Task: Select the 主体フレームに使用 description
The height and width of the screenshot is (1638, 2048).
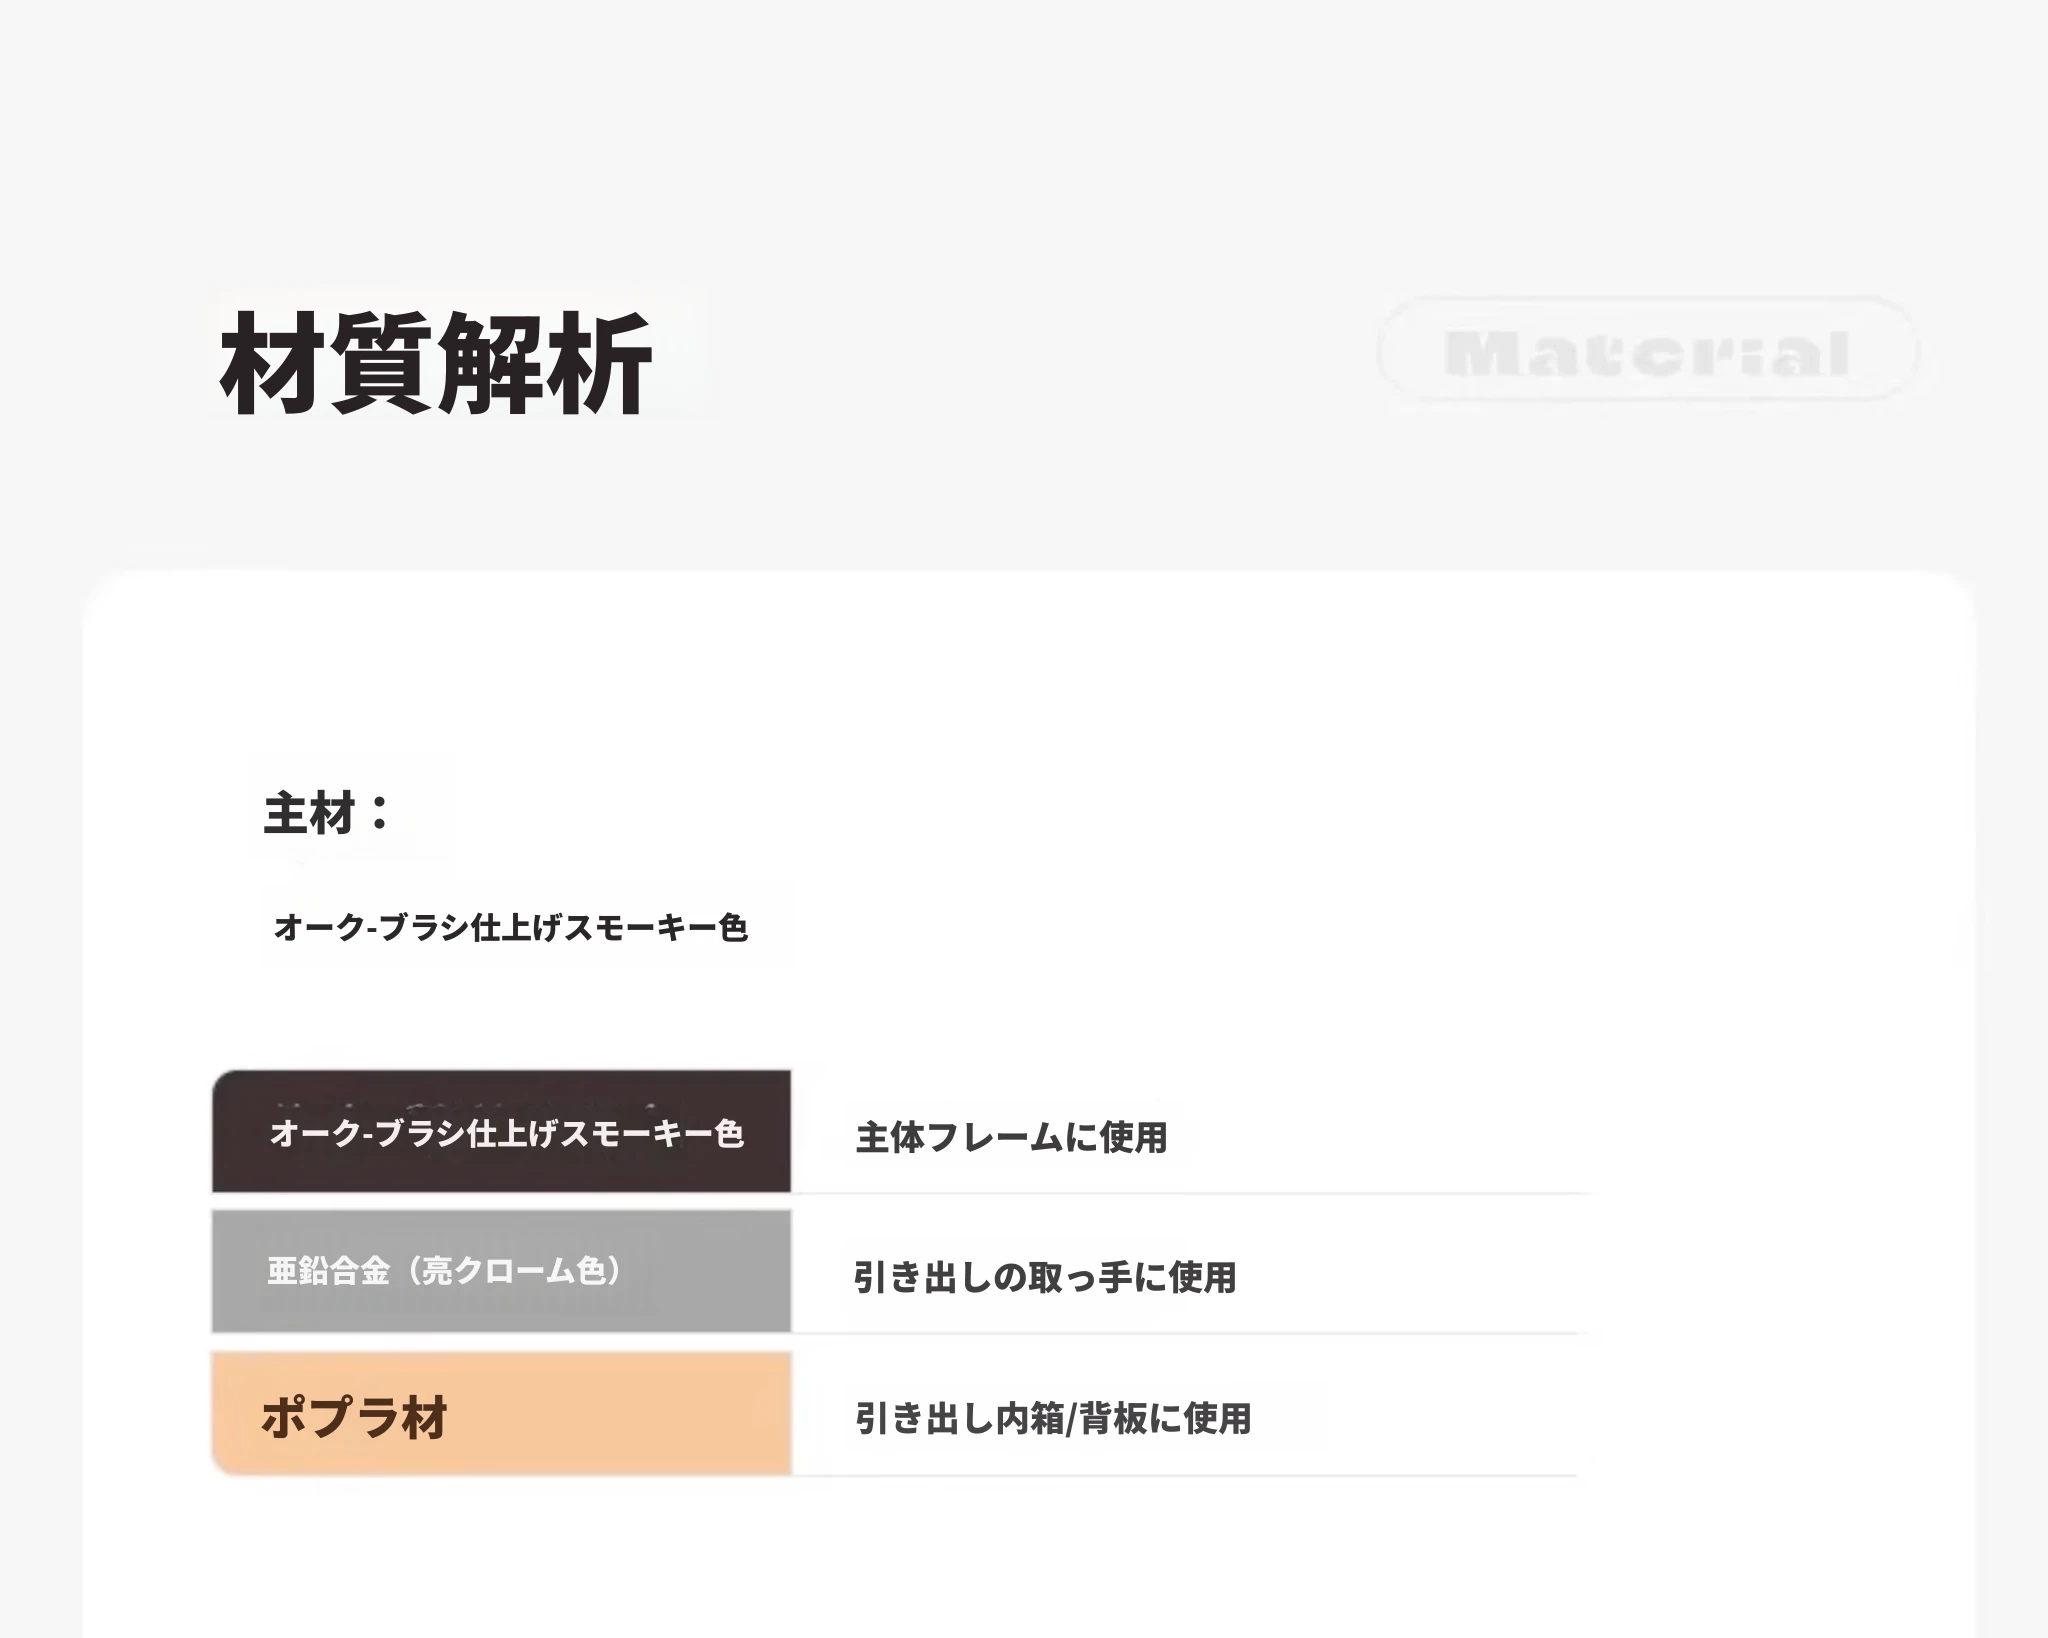Action: coord(1012,1137)
